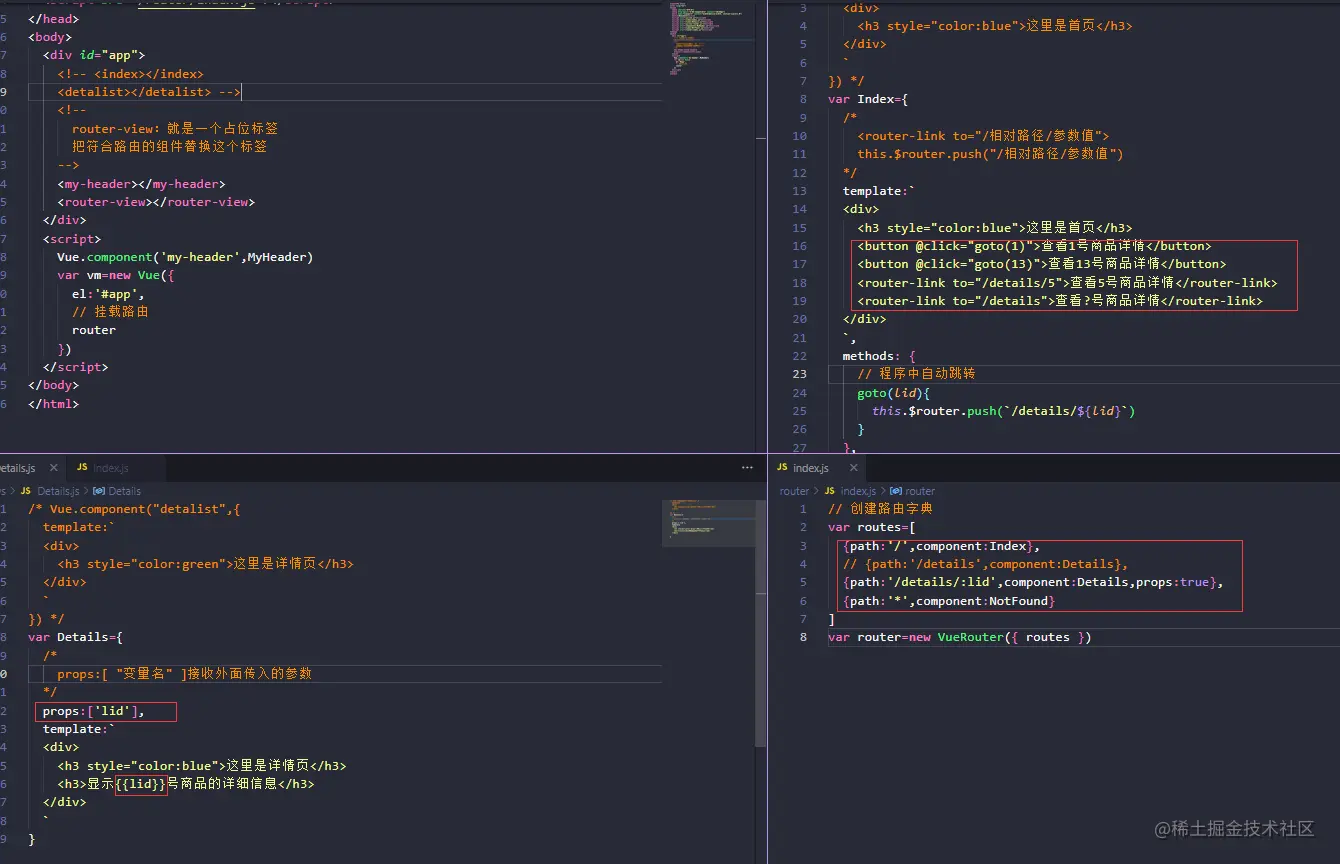Click the Vue.component('my-header',MyHeader) line
The height and width of the screenshot is (864, 1340).
coord(185,257)
